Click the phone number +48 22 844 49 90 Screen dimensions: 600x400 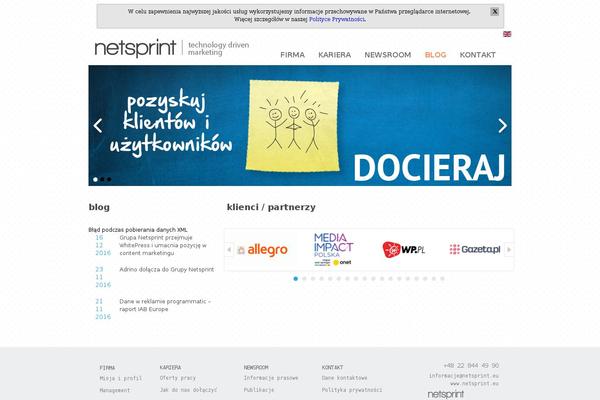[471, 366]
